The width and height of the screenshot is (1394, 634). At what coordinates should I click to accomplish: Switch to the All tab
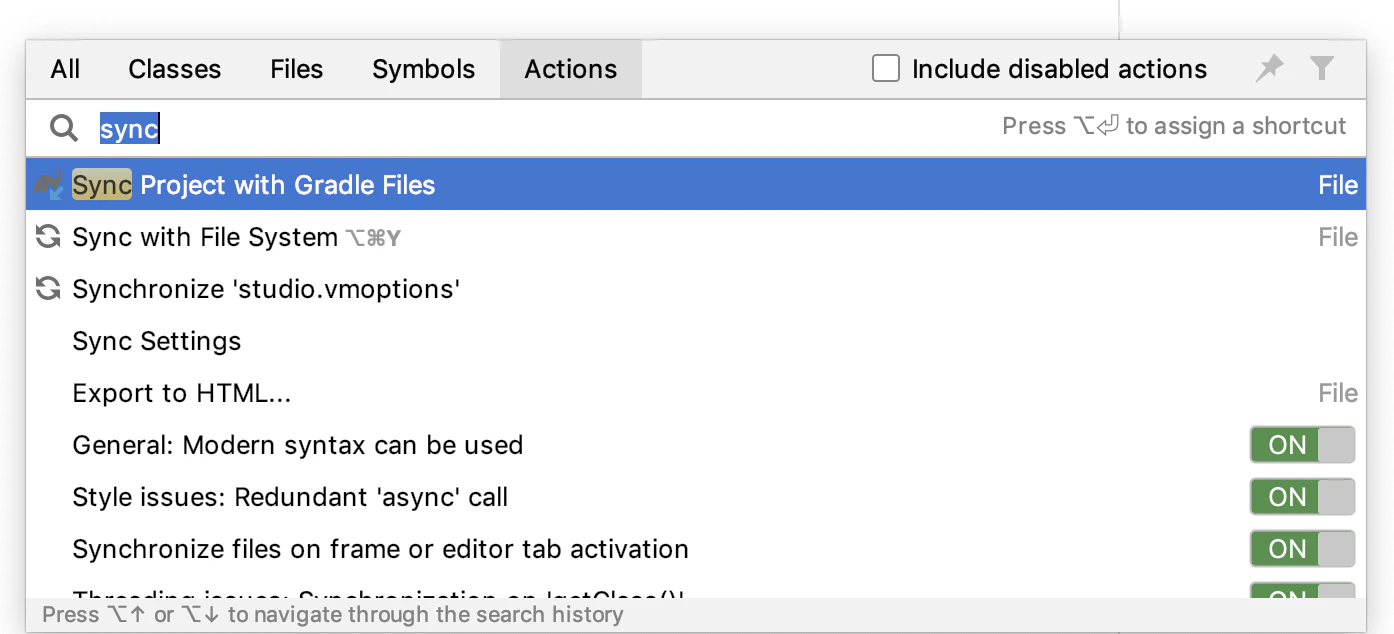[x=65, y=69]
